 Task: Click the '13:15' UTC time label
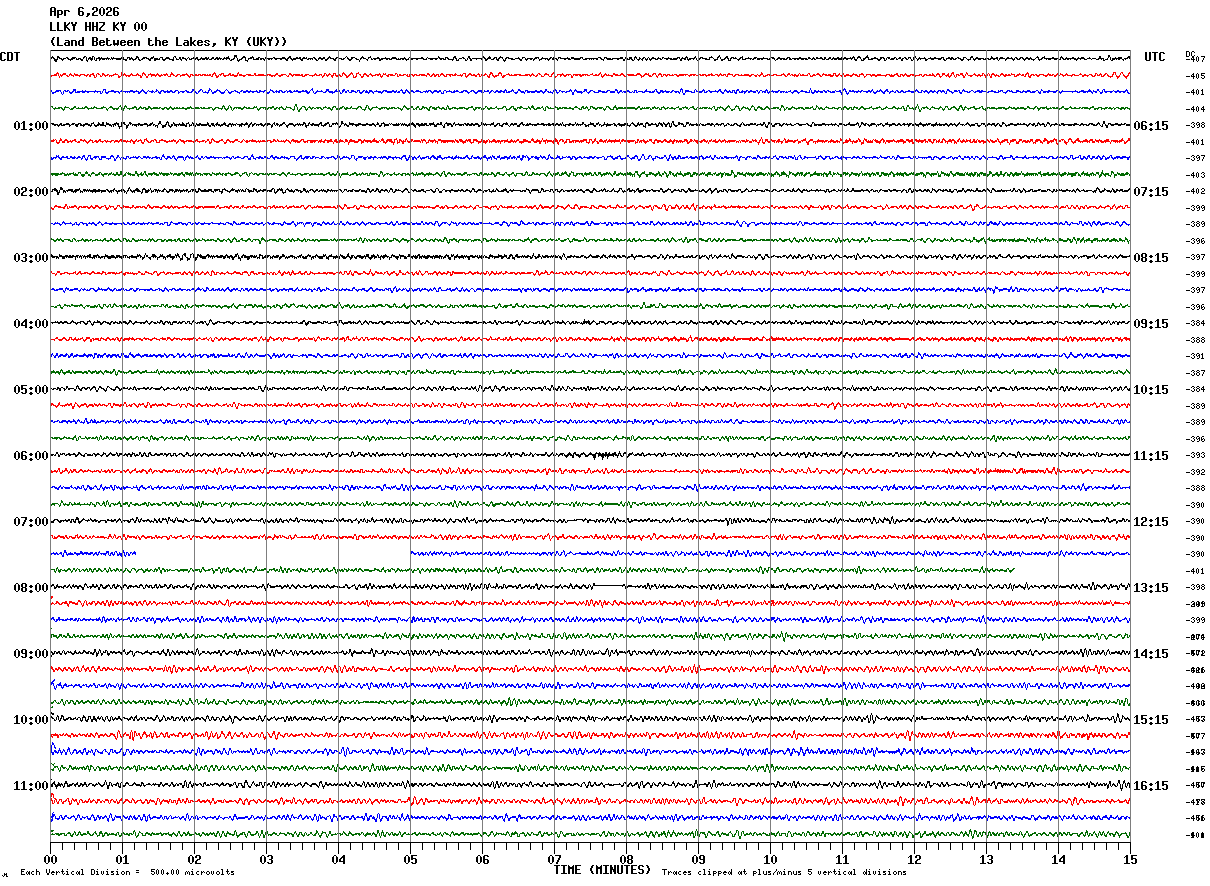(1151, 588)
